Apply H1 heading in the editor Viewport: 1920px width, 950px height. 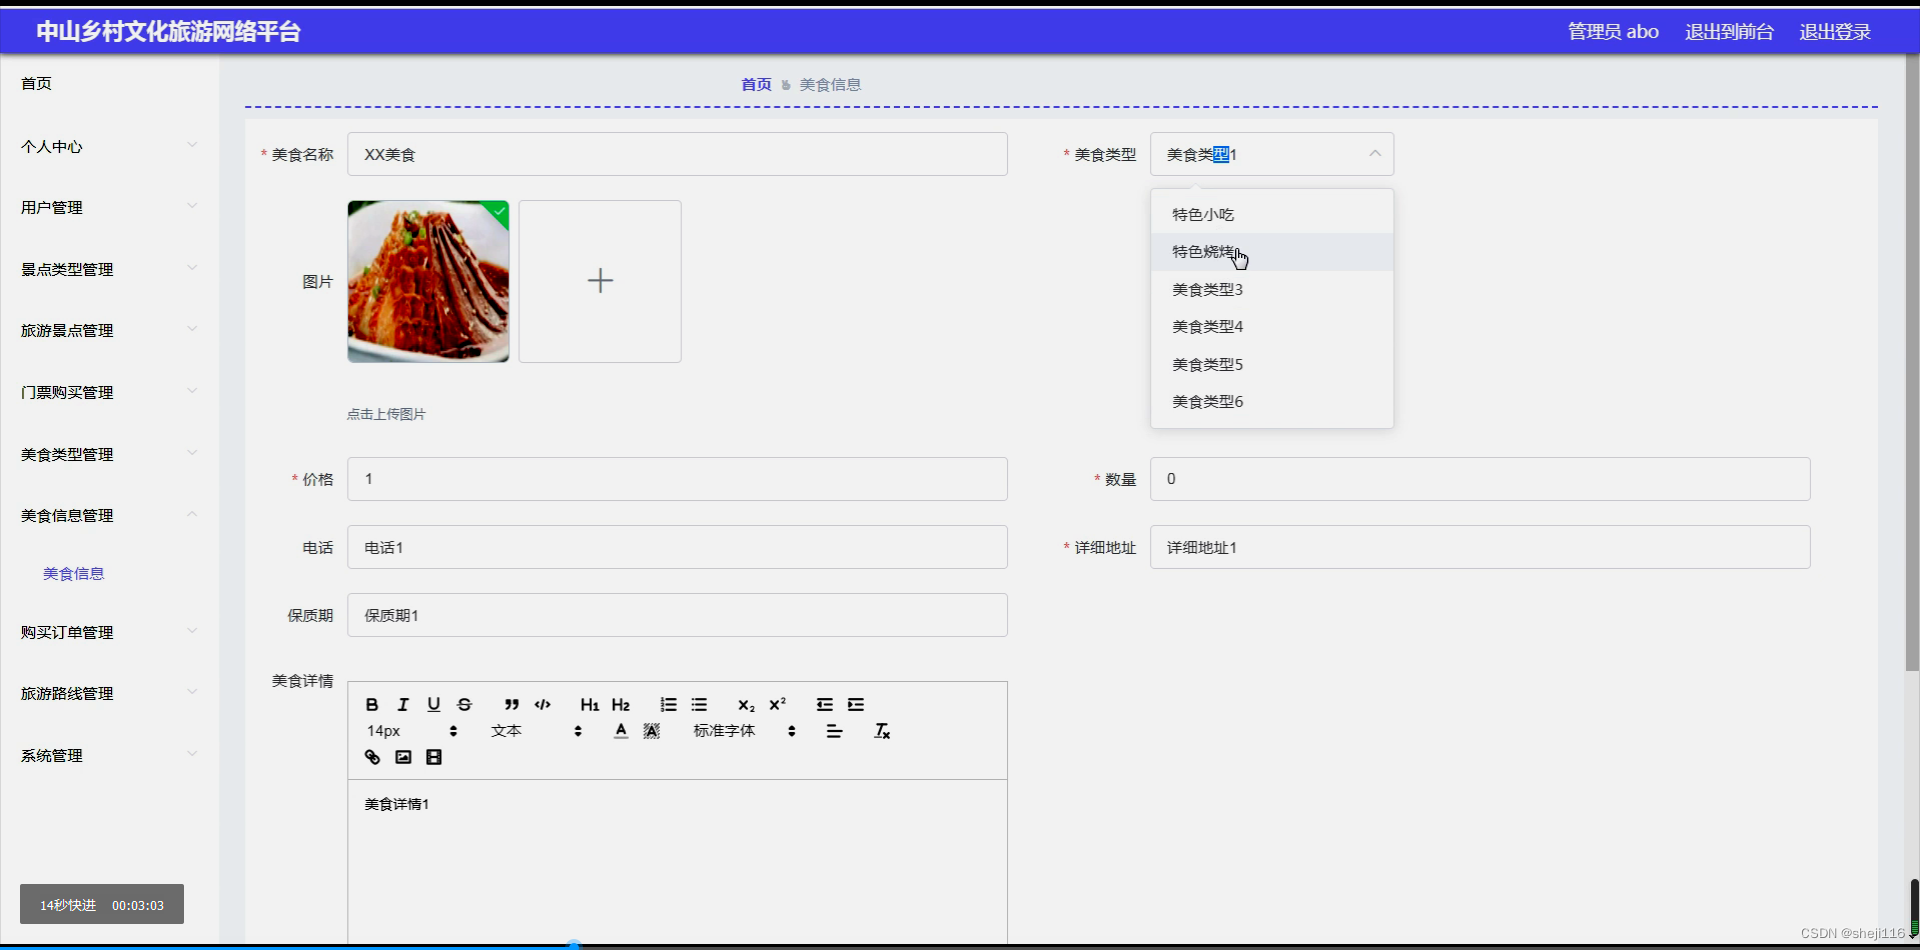coord(589,705)
